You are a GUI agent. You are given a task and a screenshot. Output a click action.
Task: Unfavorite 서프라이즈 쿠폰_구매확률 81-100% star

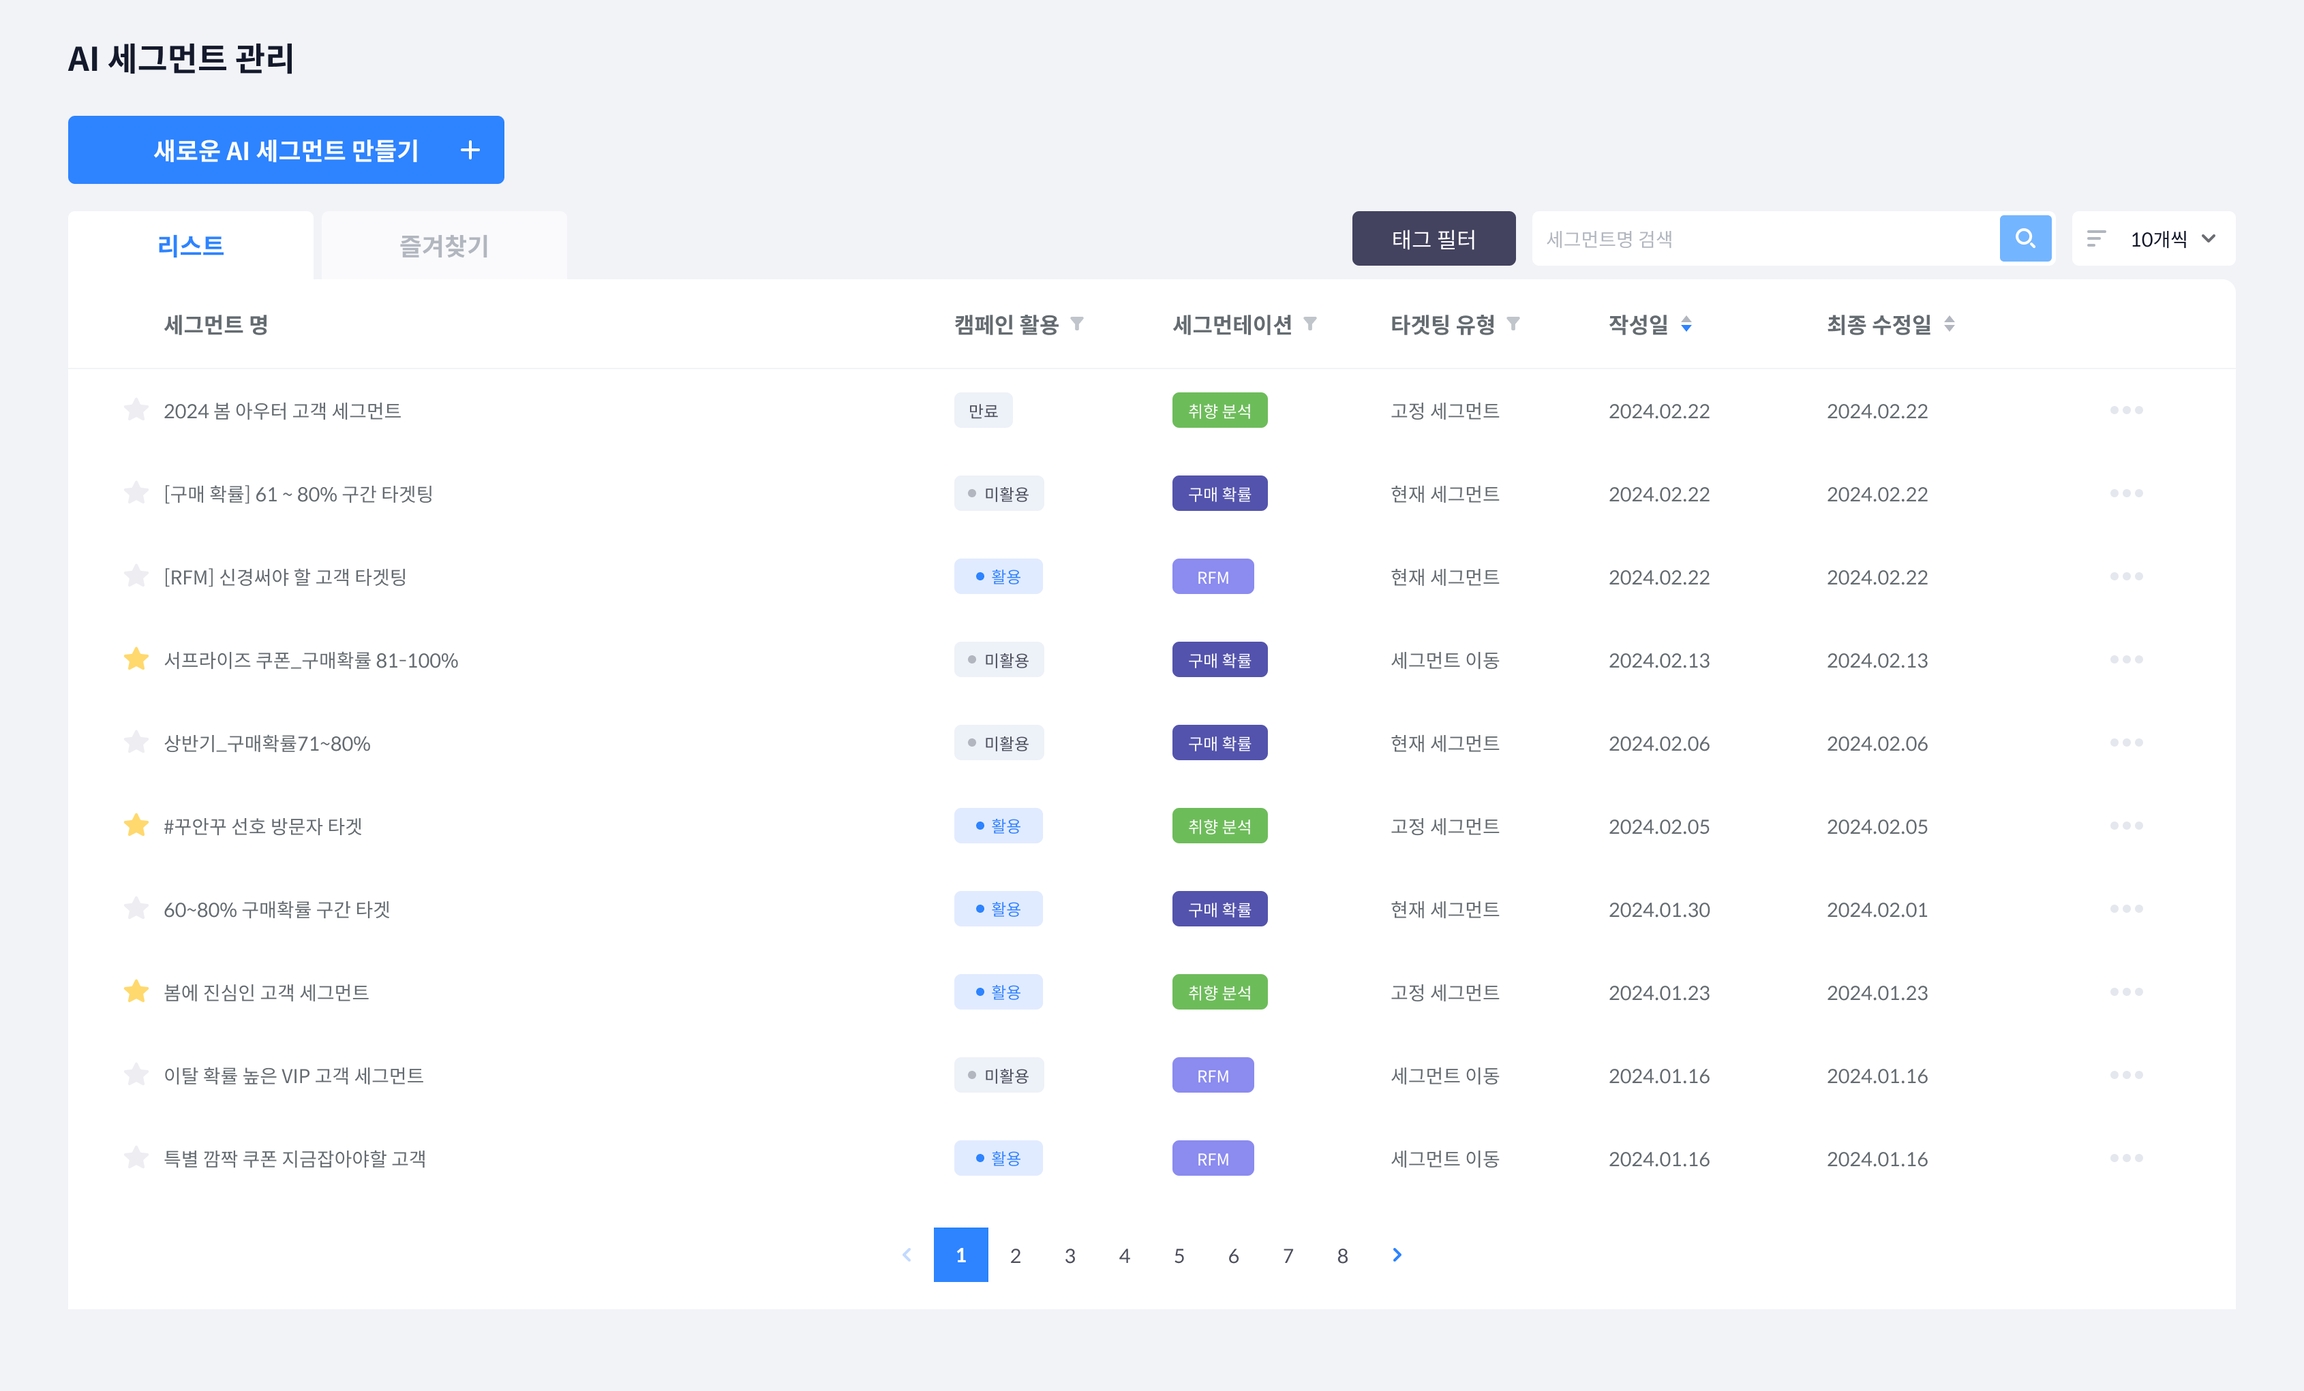point(136,659)
